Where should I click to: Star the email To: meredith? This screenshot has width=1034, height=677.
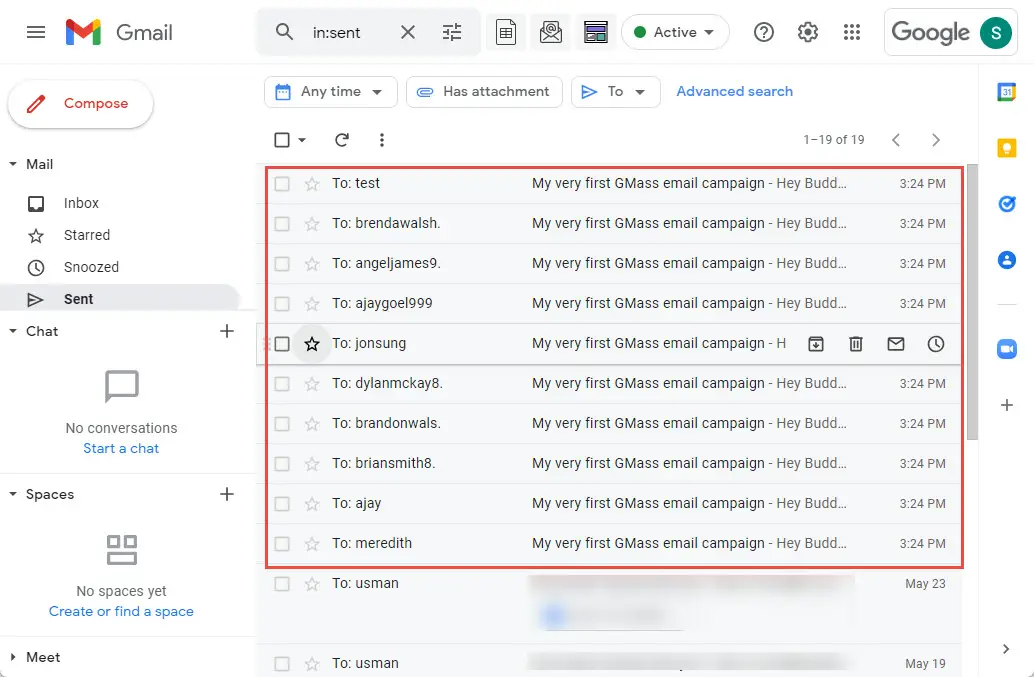tap(312, 544)
